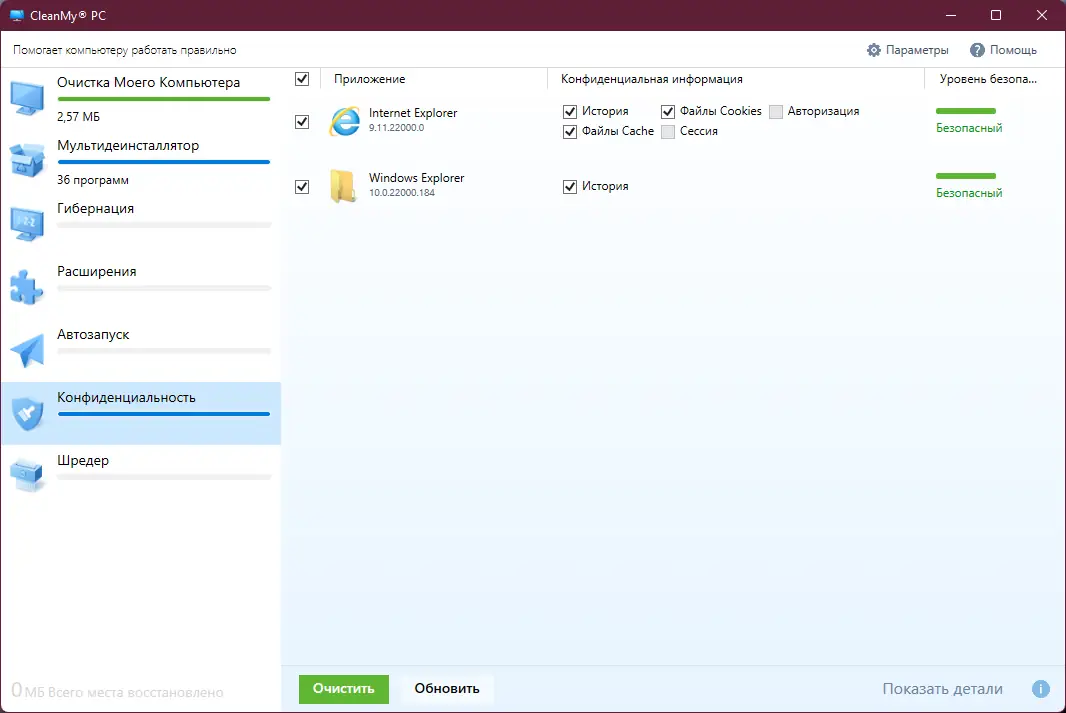Toggle Windows Explorer История checkbox
1066x713 pixels.
click(x=570, y=186)
